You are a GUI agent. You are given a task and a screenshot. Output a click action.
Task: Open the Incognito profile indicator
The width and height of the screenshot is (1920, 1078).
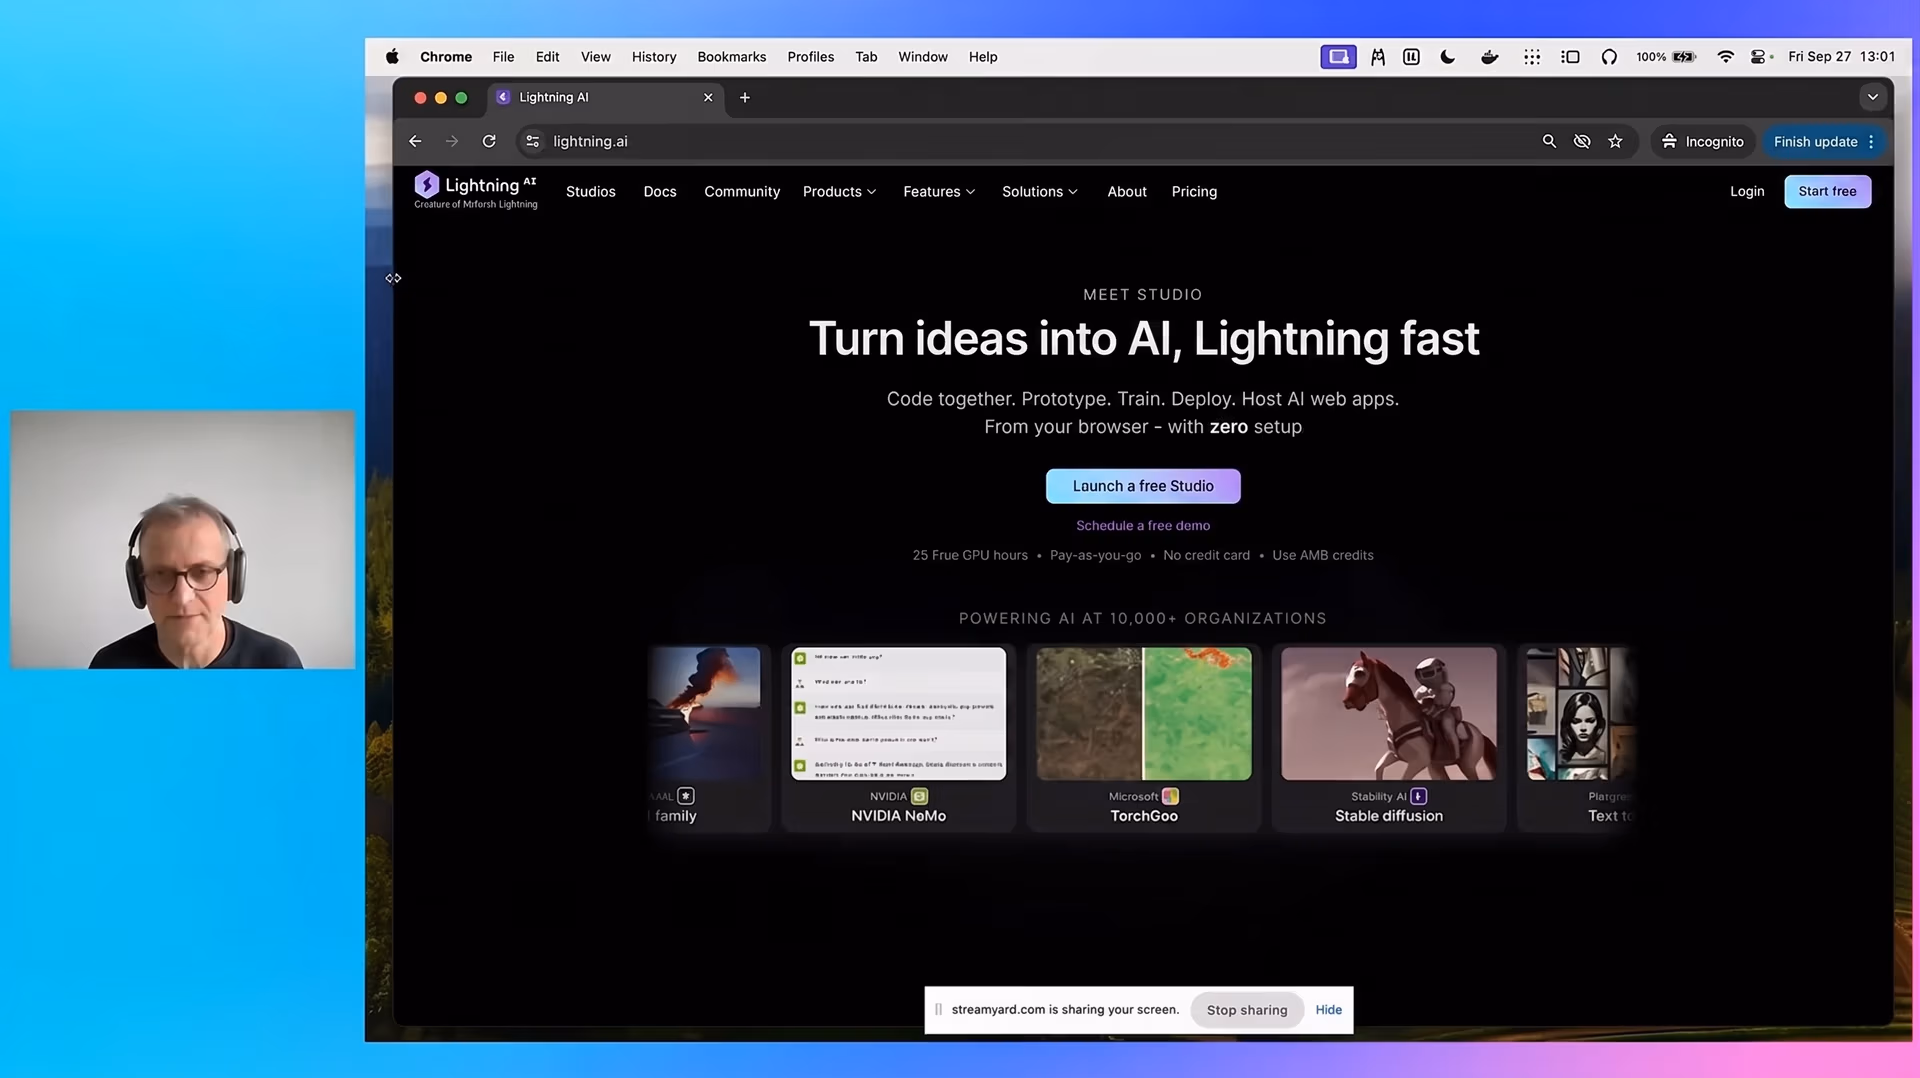click(x=1702, y=141)
